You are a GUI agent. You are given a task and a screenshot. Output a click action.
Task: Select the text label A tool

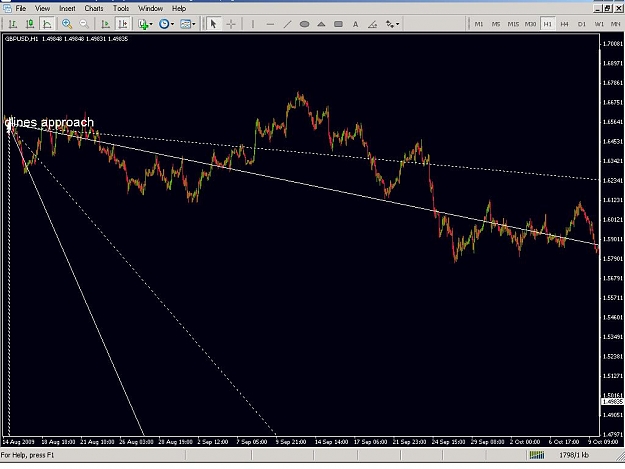coord(355,24)
